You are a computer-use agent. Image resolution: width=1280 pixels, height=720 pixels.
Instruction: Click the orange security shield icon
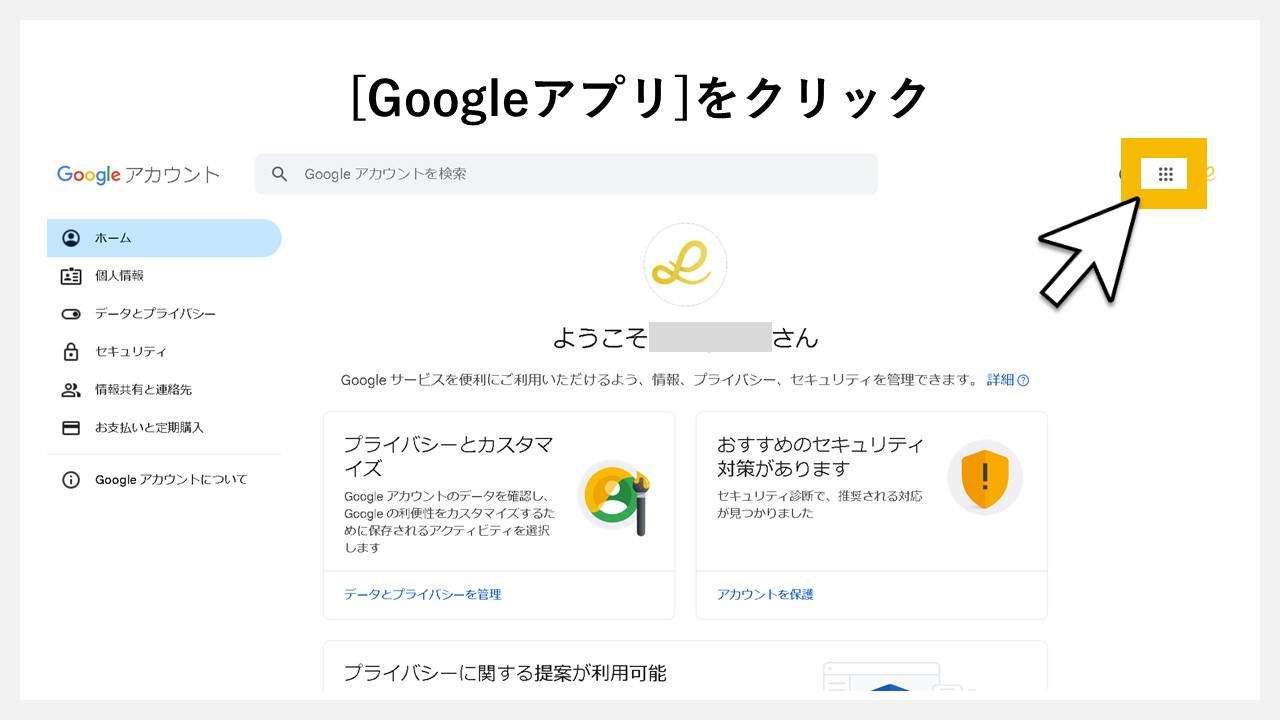(984, 478)
